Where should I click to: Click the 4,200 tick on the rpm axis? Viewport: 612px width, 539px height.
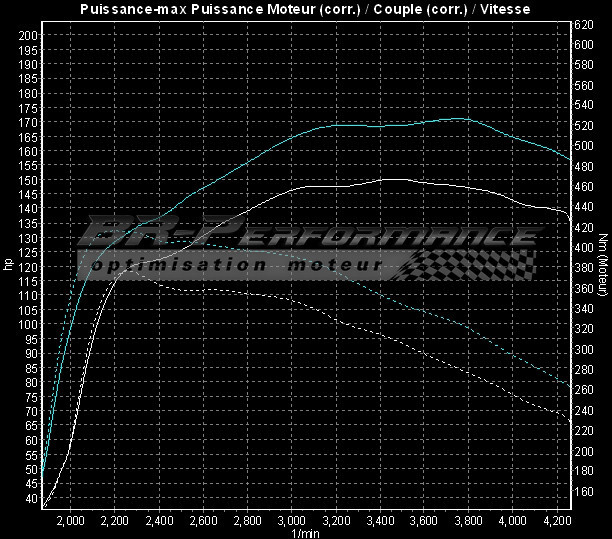point(556,520)
